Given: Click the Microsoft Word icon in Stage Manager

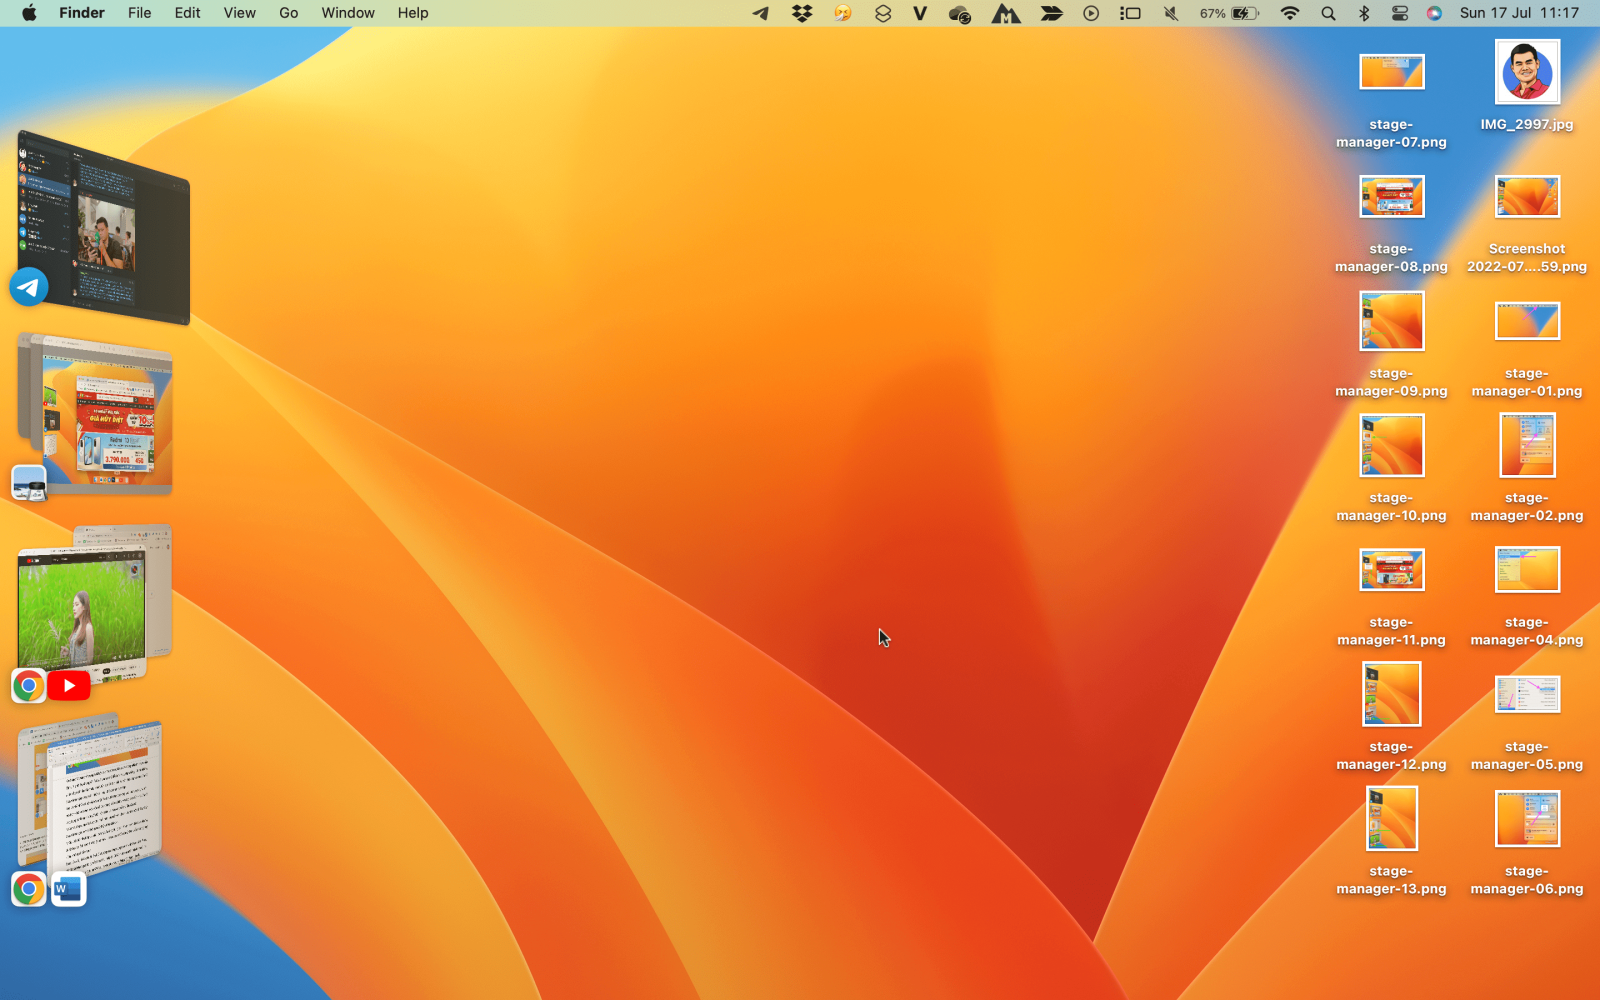Looking at the screenshot, I should point(68,889).
